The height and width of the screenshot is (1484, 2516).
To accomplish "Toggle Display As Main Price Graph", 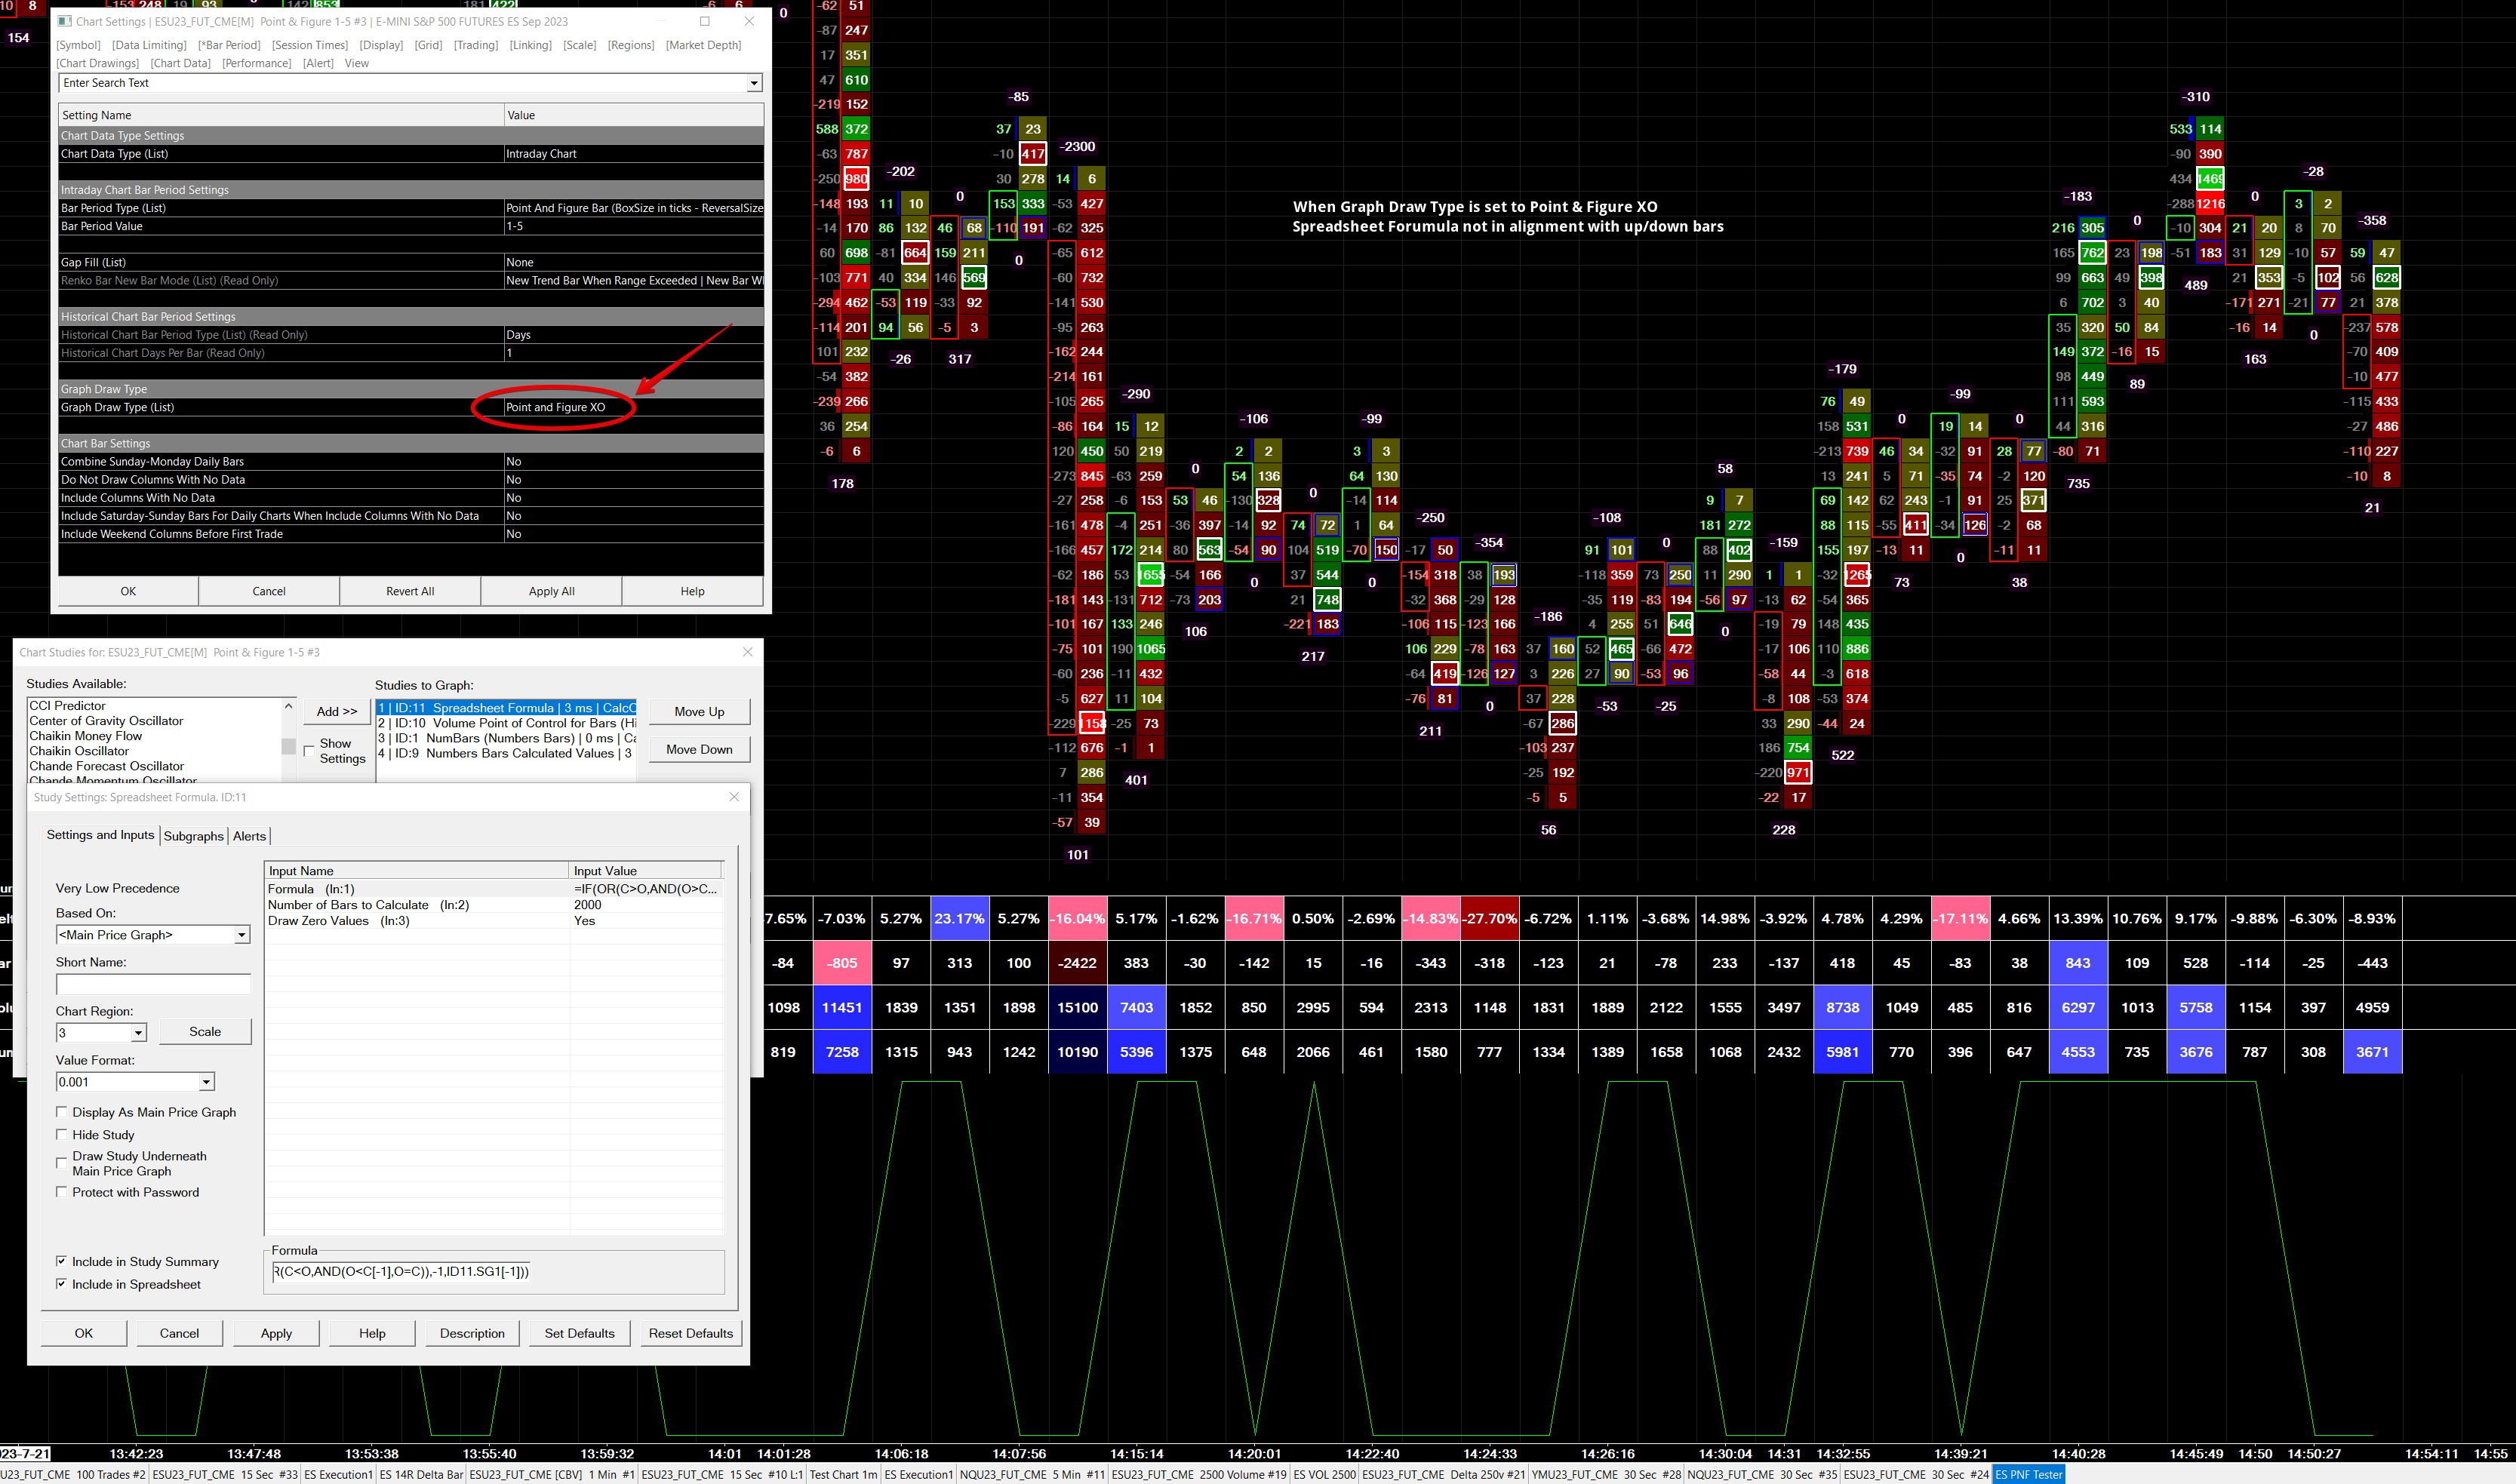I will click(62, 1112).
